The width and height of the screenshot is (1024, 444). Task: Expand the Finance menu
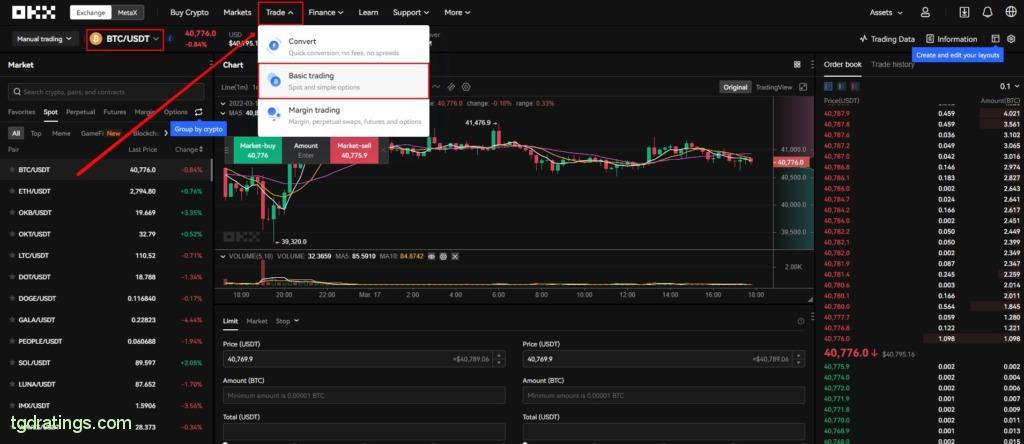click(x=326, y=12)
